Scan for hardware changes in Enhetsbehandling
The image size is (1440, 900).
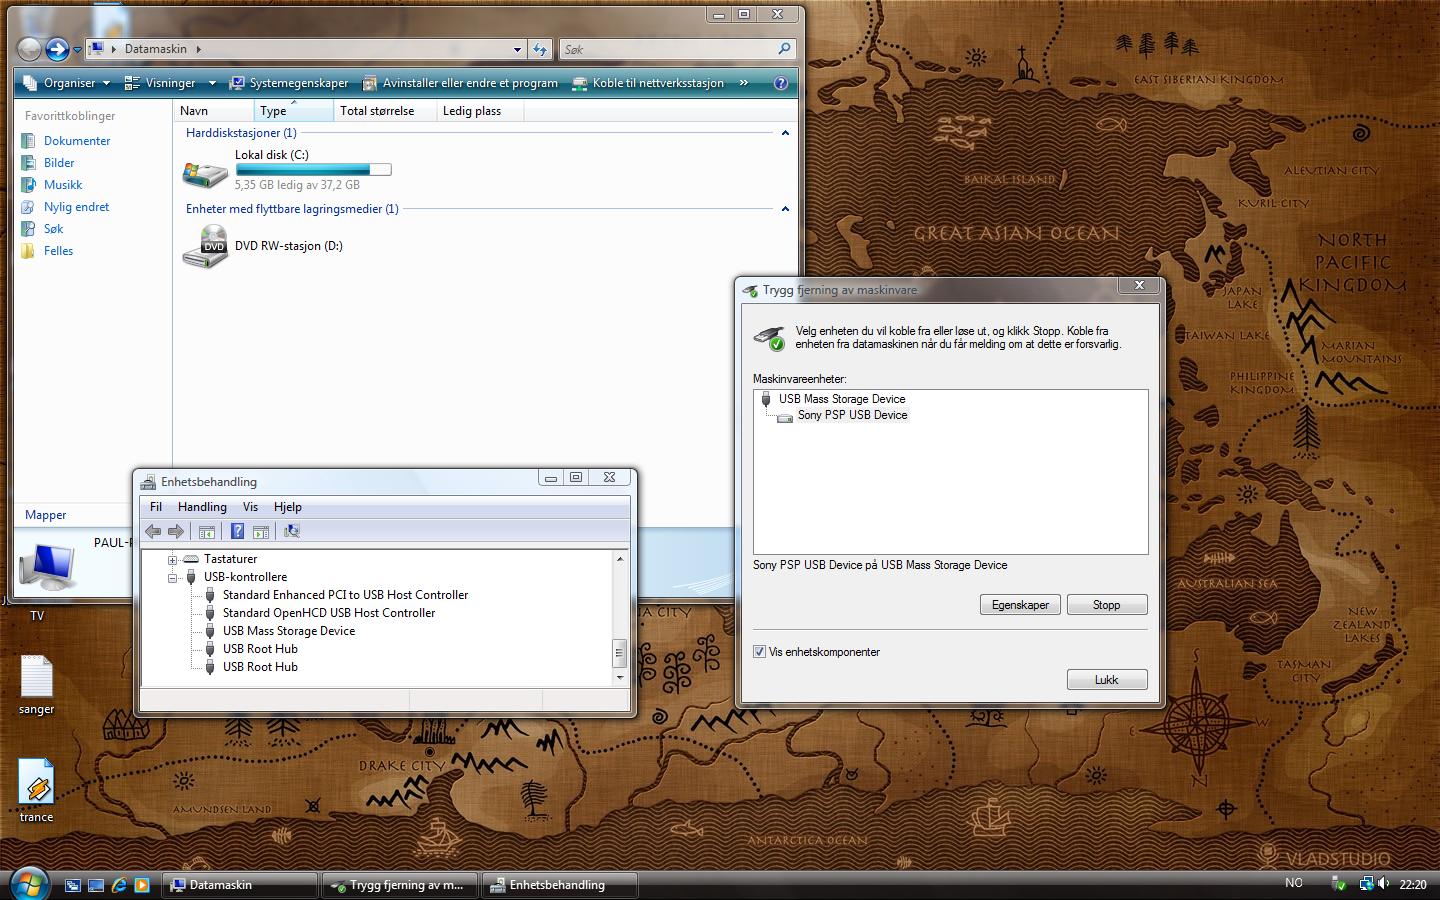[x=292, y=531]
